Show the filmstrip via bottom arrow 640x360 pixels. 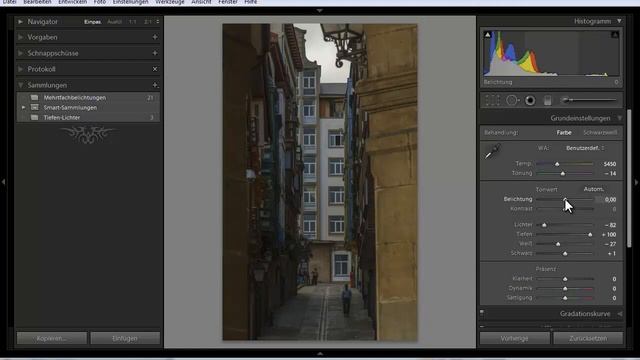320,353
